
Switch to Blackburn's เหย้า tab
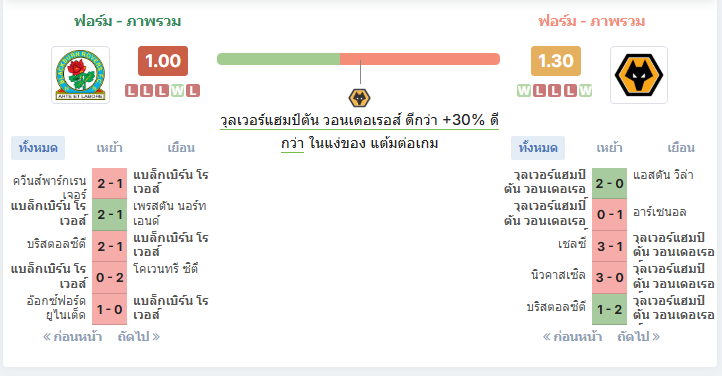tap(110, 148)
